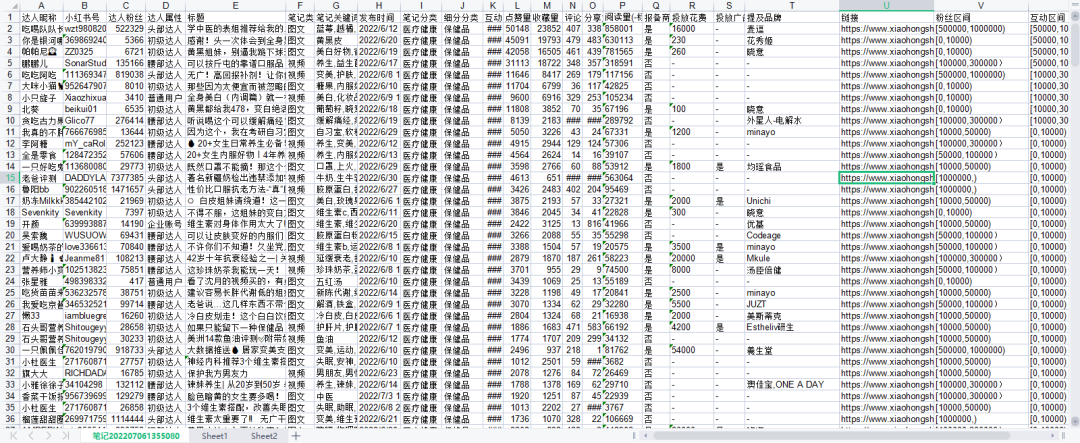This screenshot has width=1080, height=443.
Task: Click fan count cell 7377385
Action: pyautogui.click(x=127, y=178)
